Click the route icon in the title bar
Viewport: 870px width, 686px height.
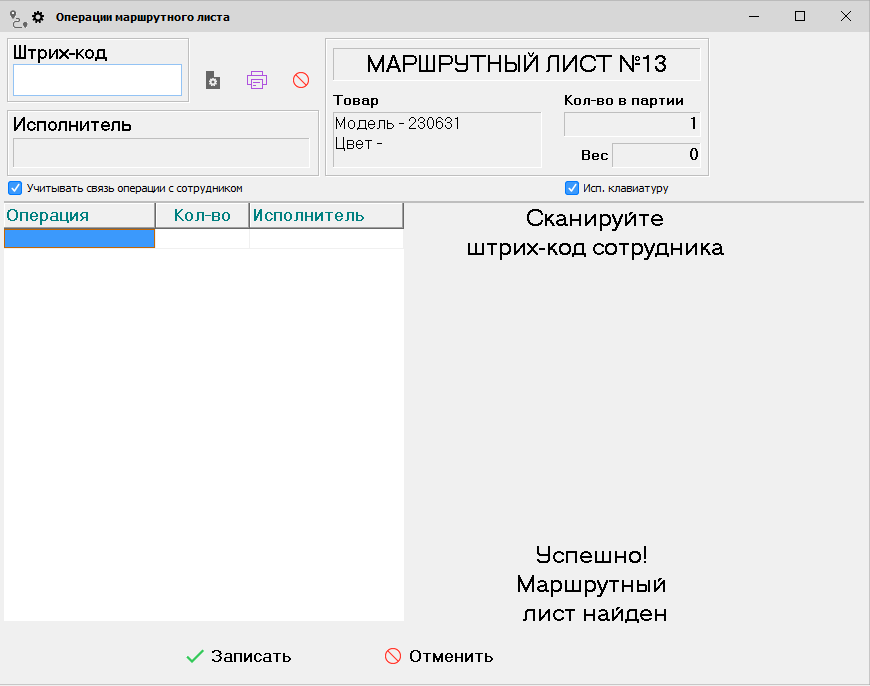point(18,19)
